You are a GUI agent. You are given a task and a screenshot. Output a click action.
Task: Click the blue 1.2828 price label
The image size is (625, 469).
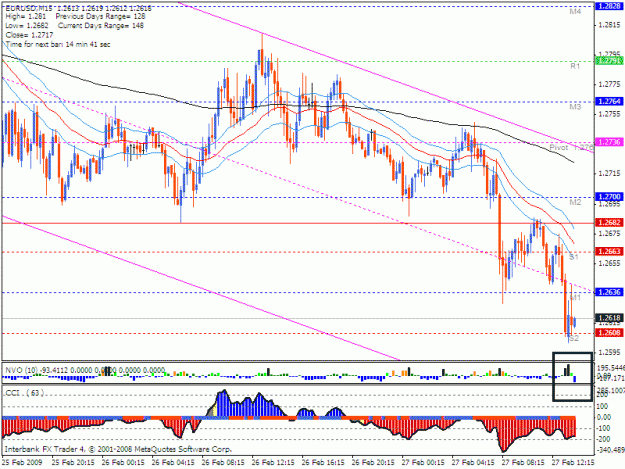tap(609, 6)
